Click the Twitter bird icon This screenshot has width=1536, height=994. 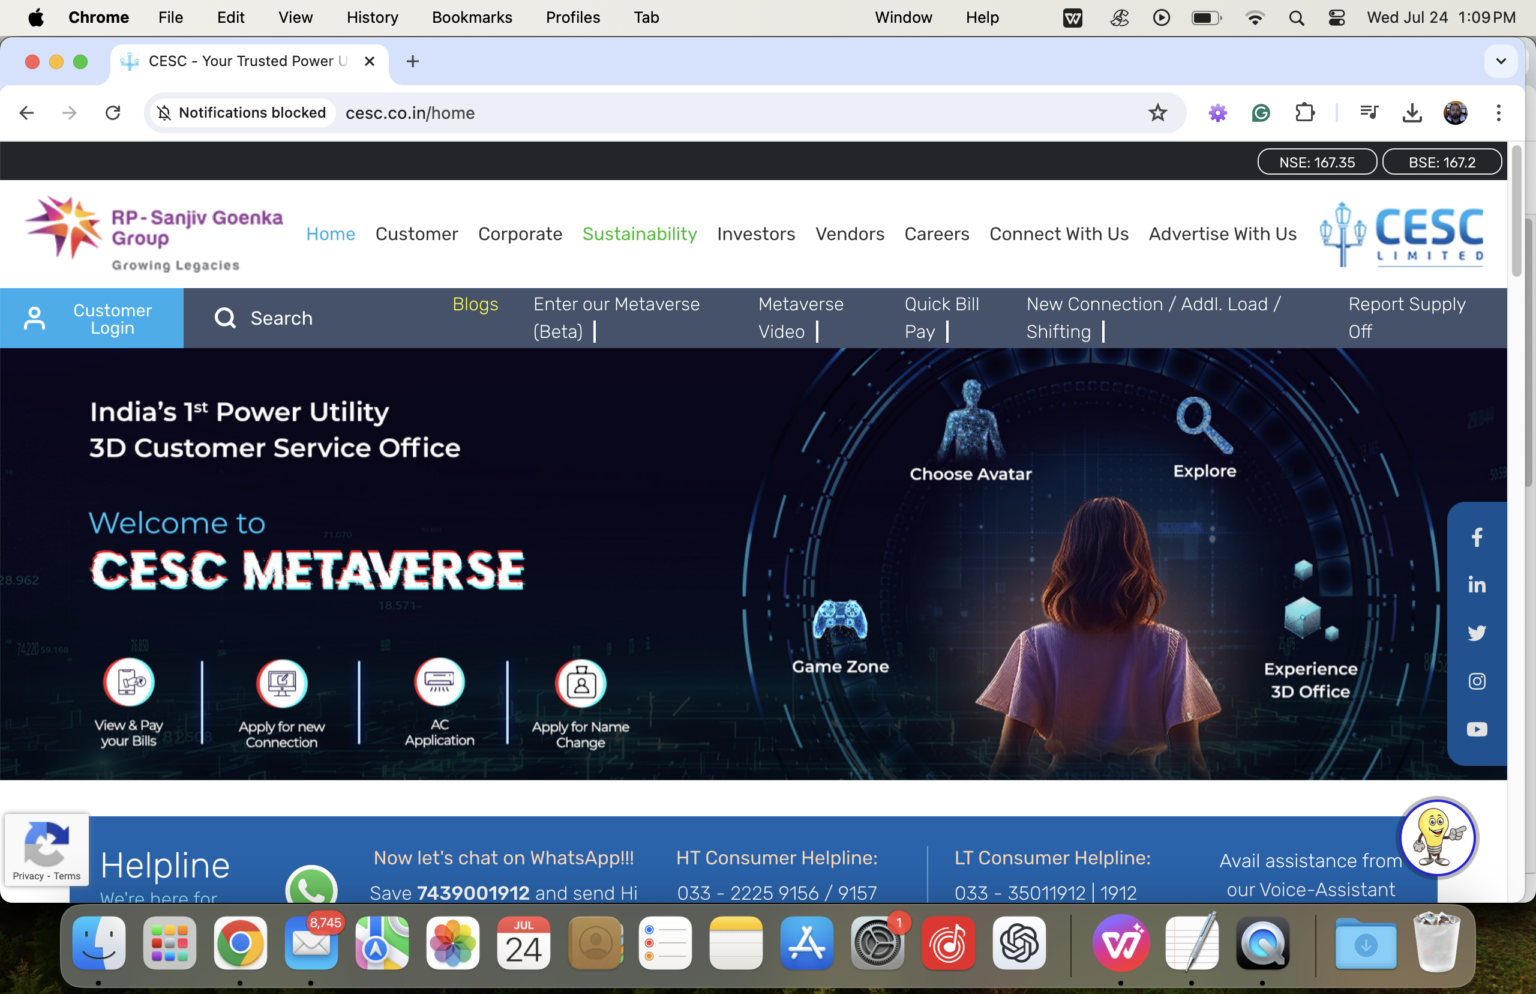tap(1476, 633)
